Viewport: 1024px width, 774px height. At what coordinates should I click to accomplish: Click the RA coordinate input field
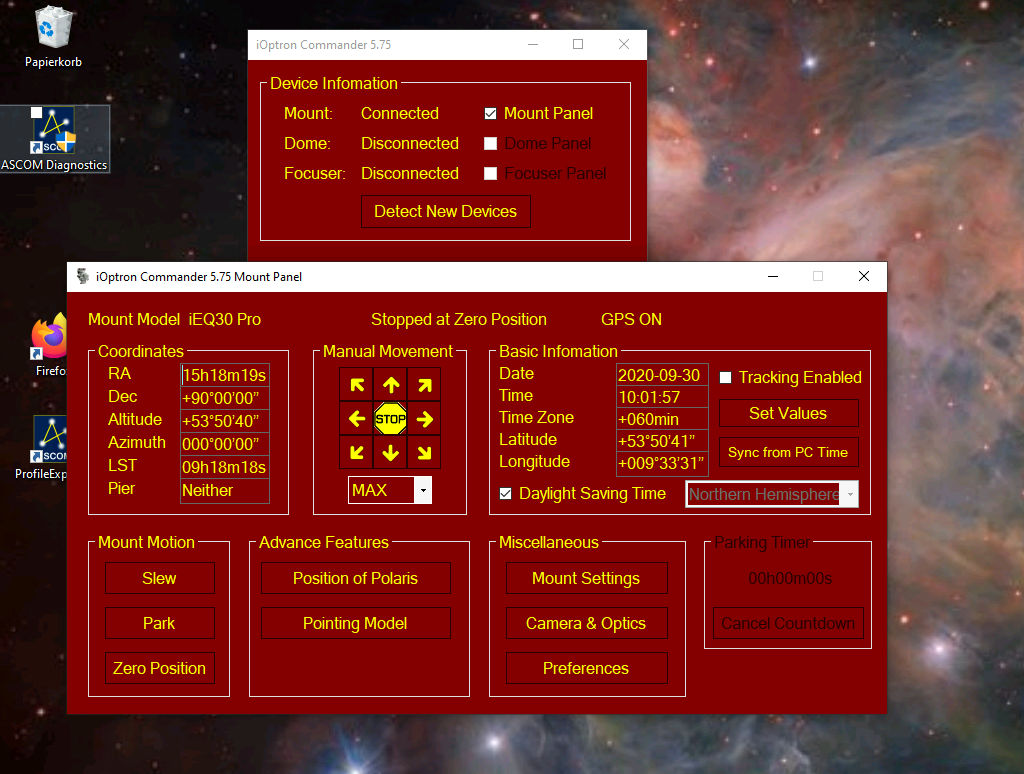(225, 375)
